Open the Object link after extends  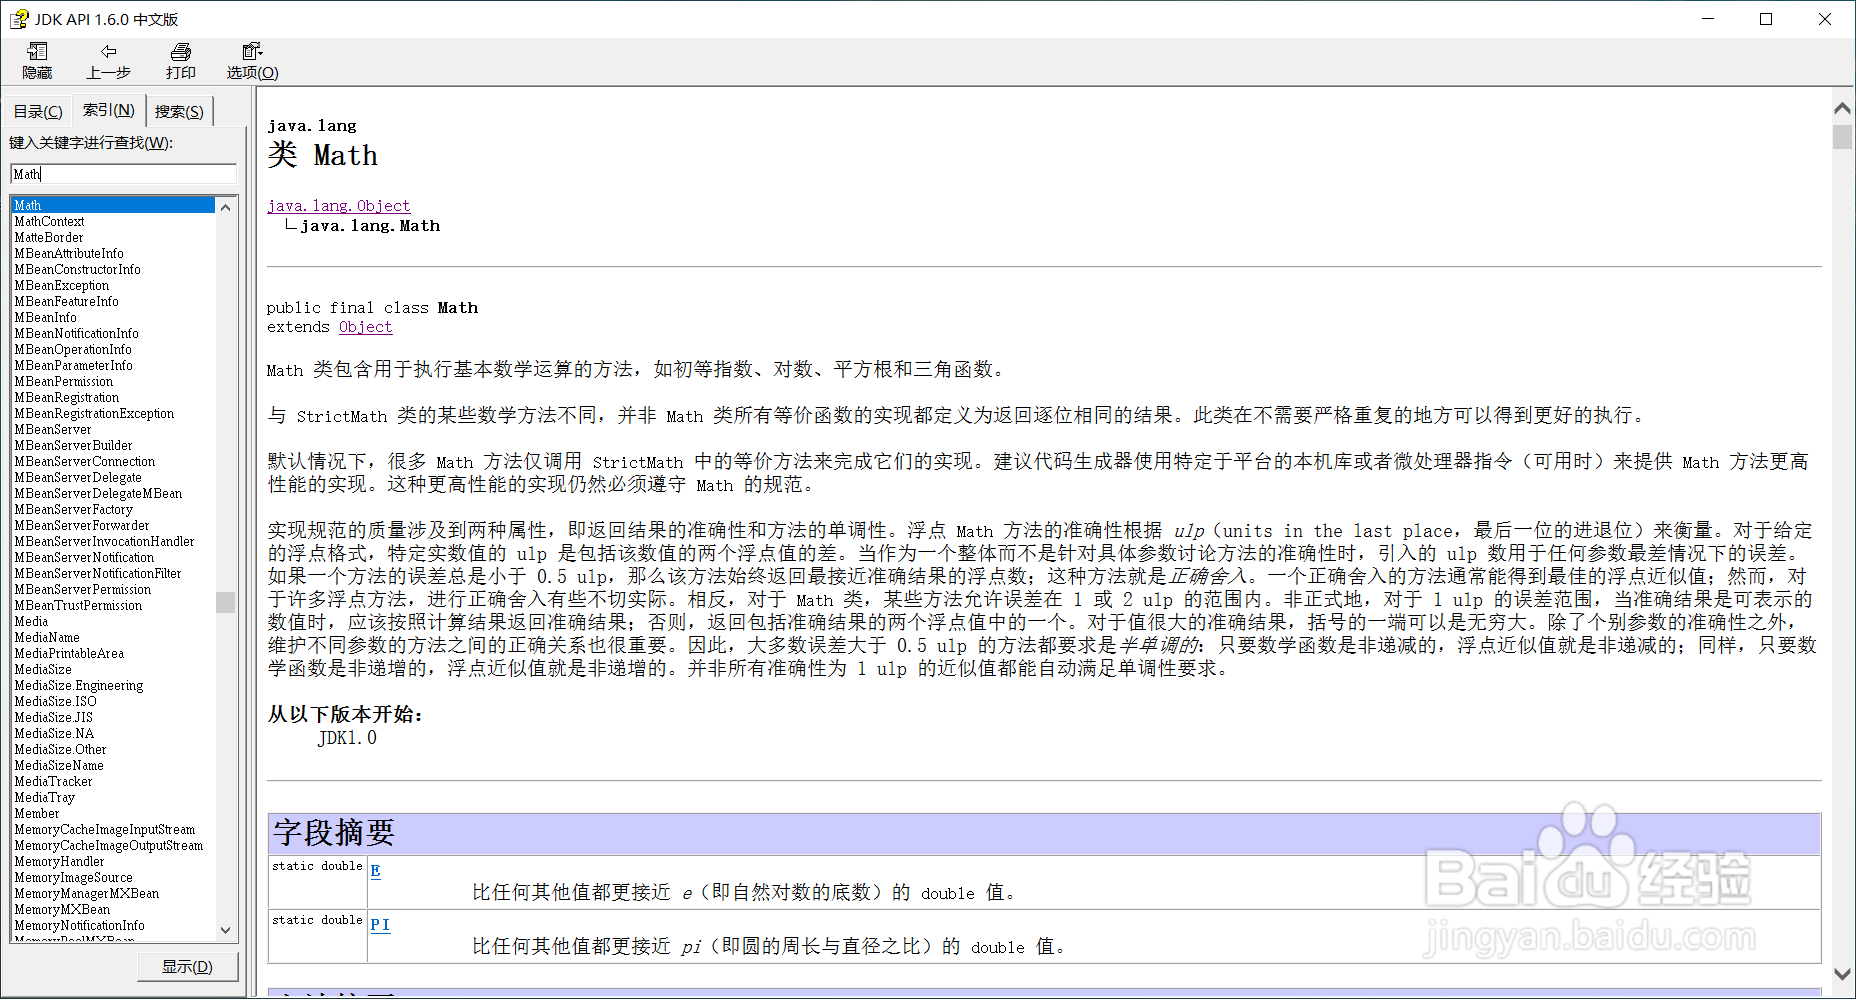[x=365, y=327]
